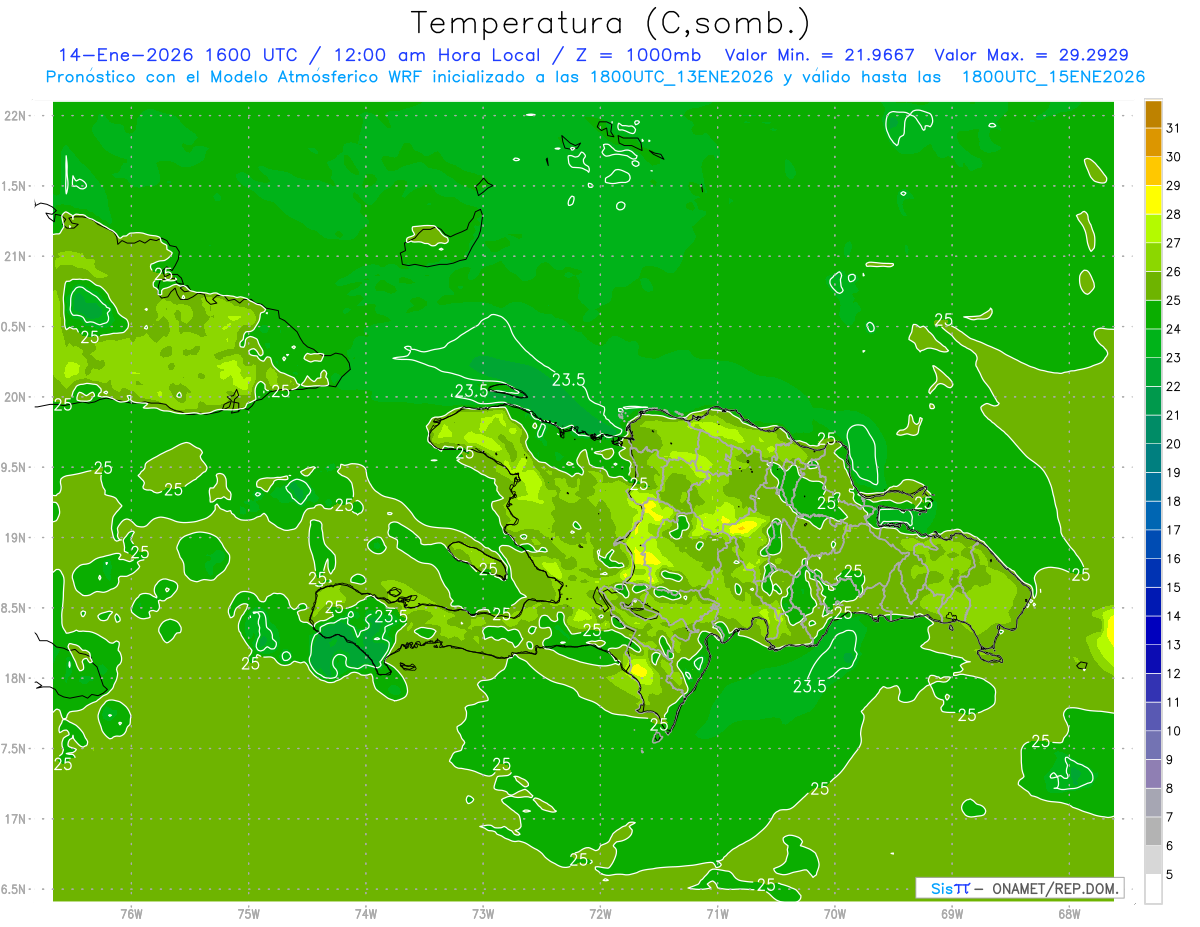Image resolution: width=1200 pixels, height=927 pixels.
Task: Click the "75W" longitude axis label
Action: [249, 914]
